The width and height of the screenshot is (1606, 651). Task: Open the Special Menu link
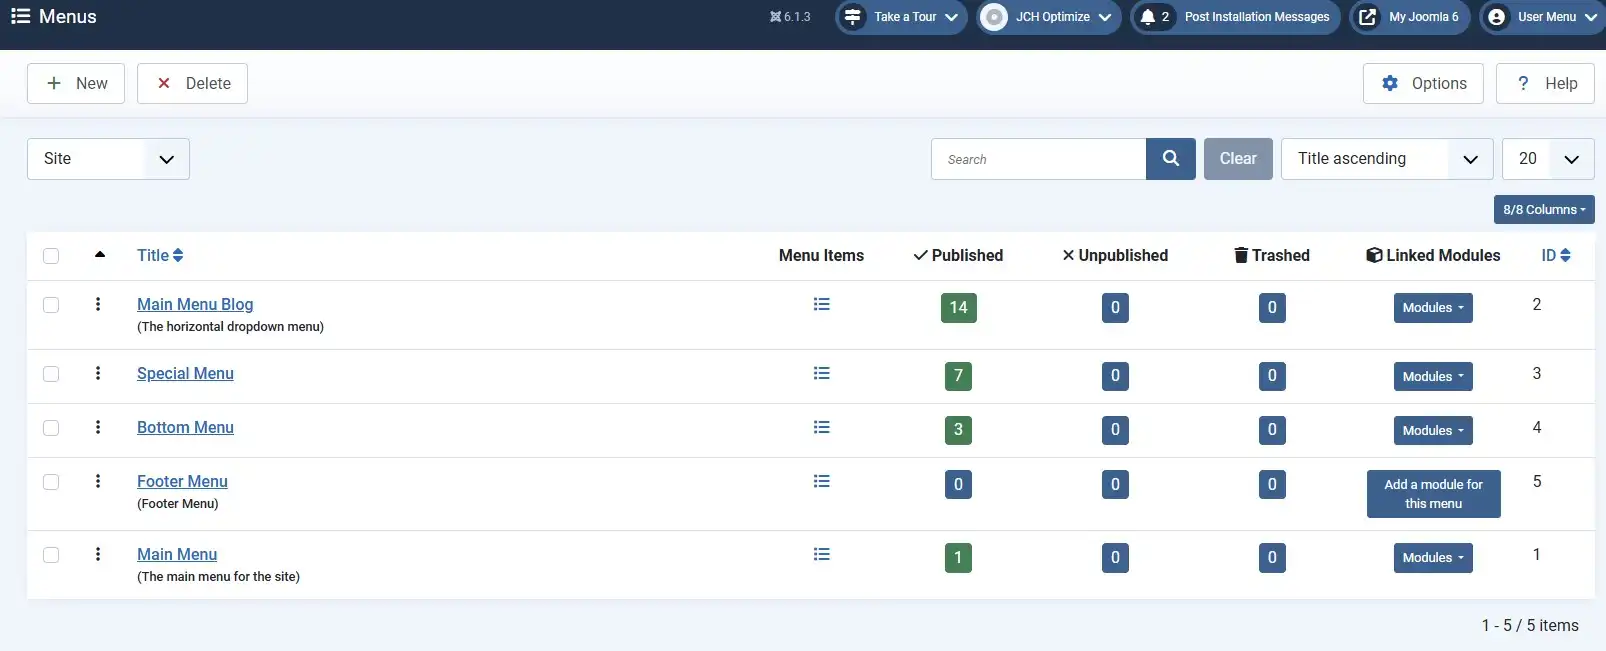point(185,373)
